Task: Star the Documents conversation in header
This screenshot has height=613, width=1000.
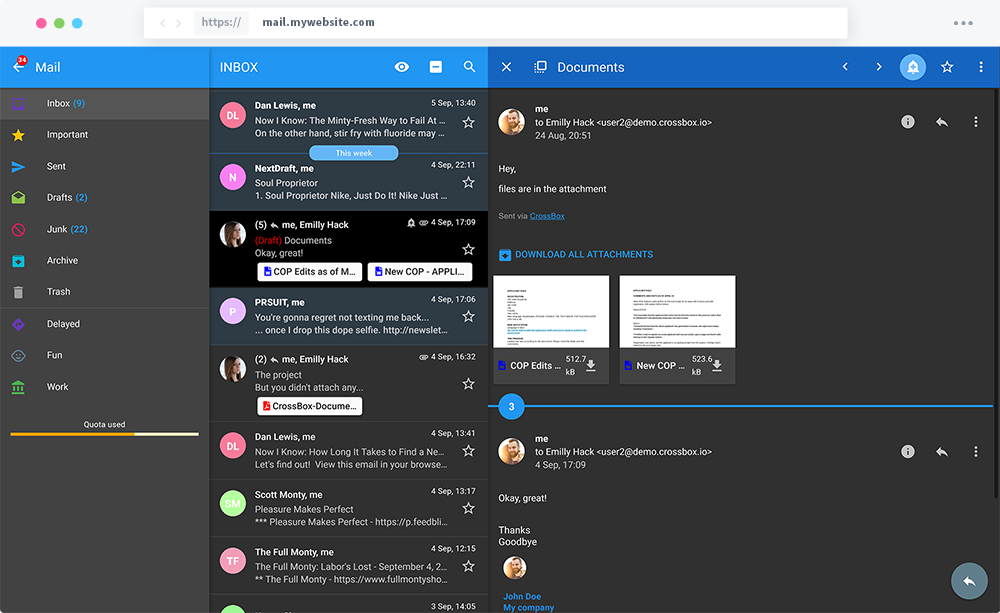Action: click(947, 67)
